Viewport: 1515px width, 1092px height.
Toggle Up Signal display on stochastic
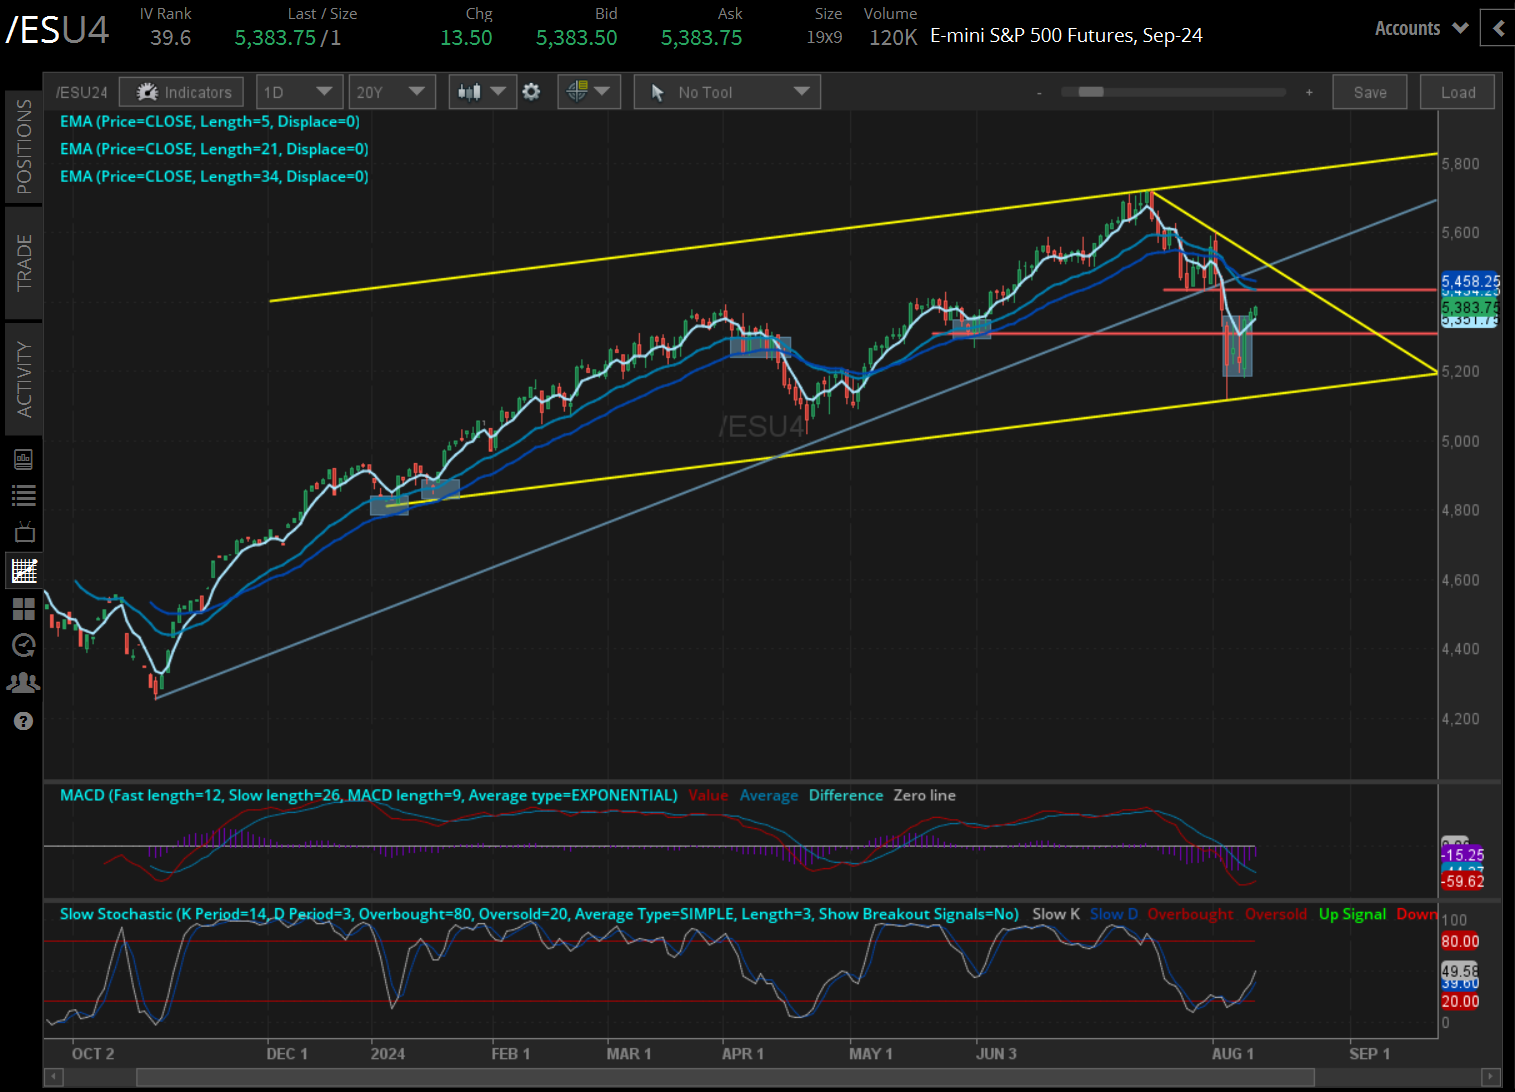coord(1352,913)
